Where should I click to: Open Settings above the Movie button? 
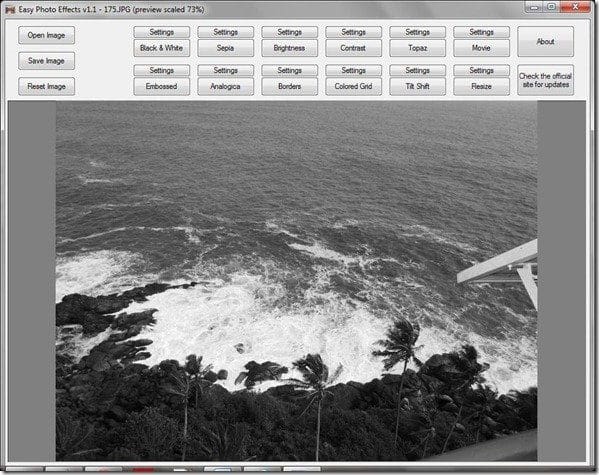pos(481,32)
